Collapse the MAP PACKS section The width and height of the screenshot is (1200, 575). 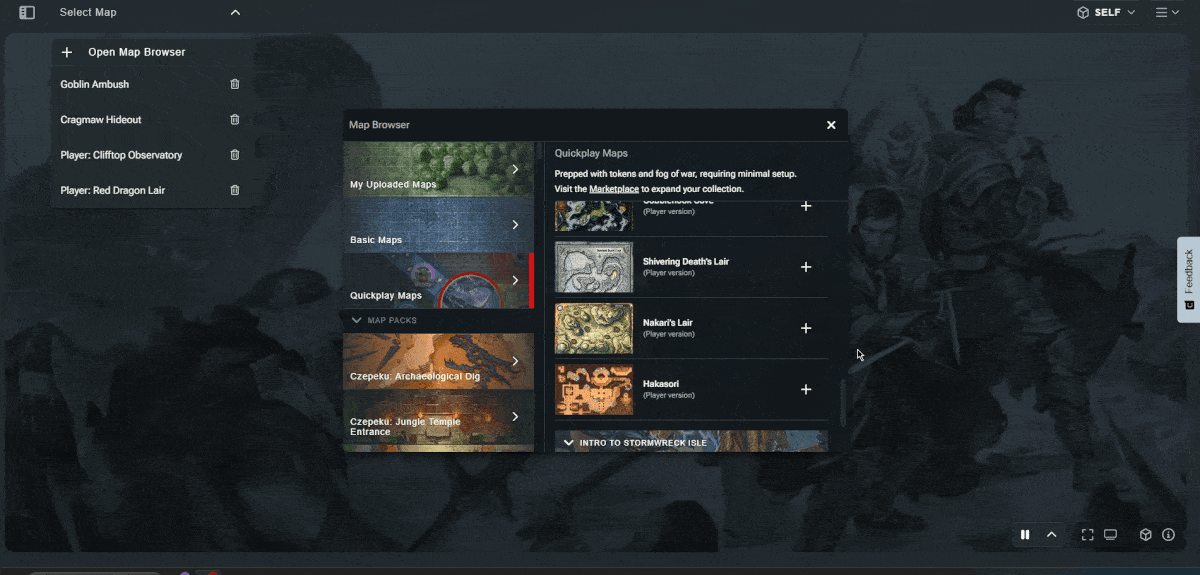384,320
